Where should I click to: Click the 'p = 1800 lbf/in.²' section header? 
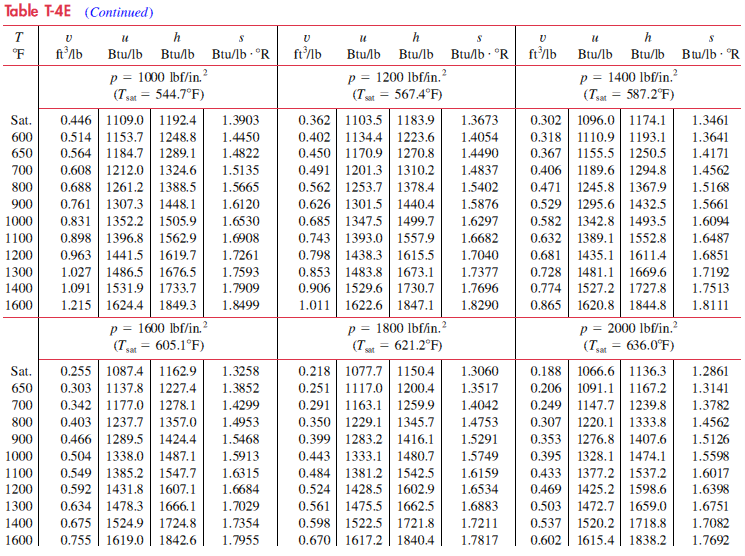point(398,328)
